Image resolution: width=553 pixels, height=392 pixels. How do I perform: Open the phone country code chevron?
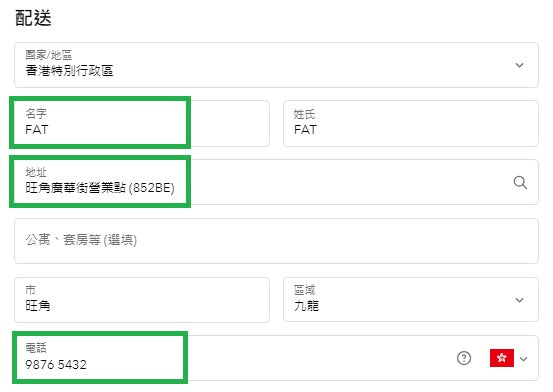[x=523, y=359]
